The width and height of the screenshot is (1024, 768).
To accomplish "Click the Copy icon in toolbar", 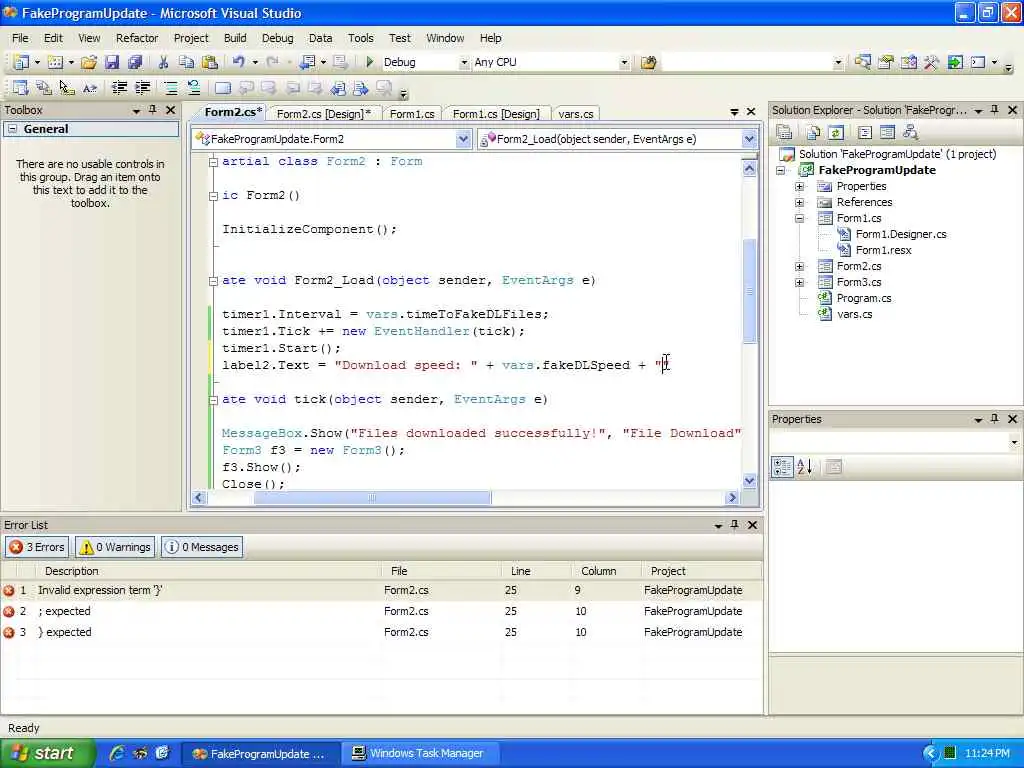I will [186, 62].
